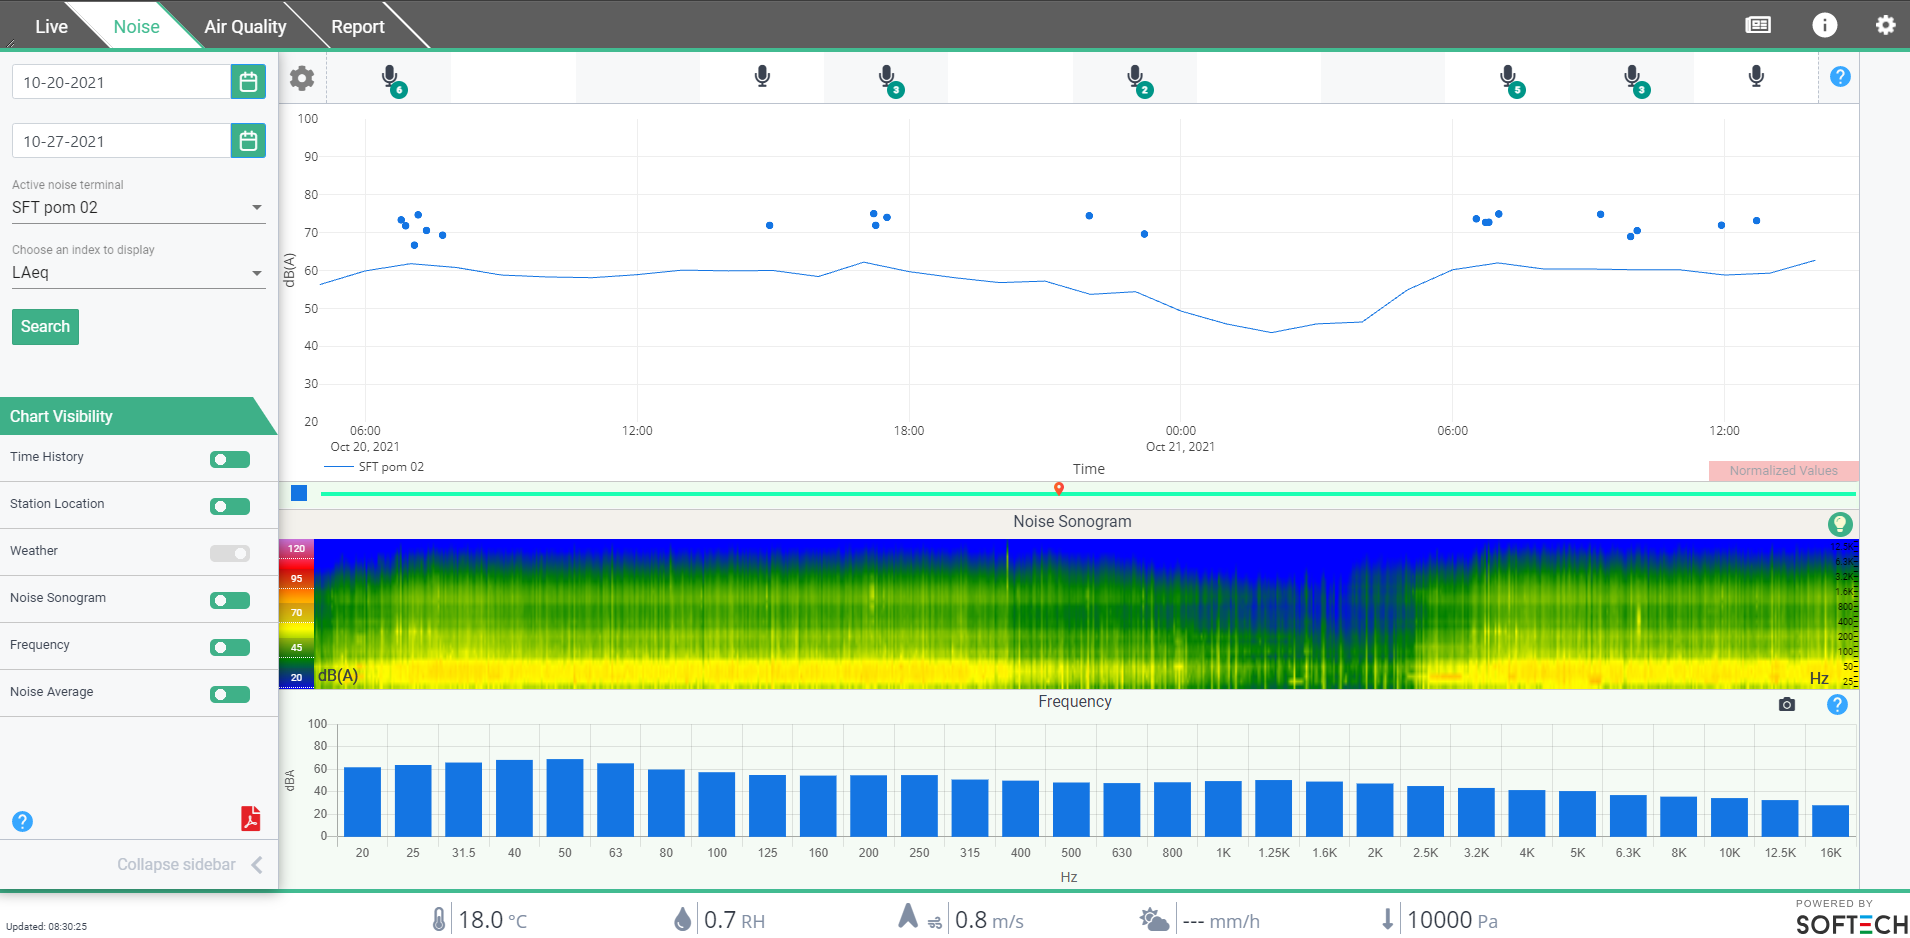The height and width of the screenshot is (938, 1910).
Task: Click the 16K frequency bar
Action: tap(1830, 820)
